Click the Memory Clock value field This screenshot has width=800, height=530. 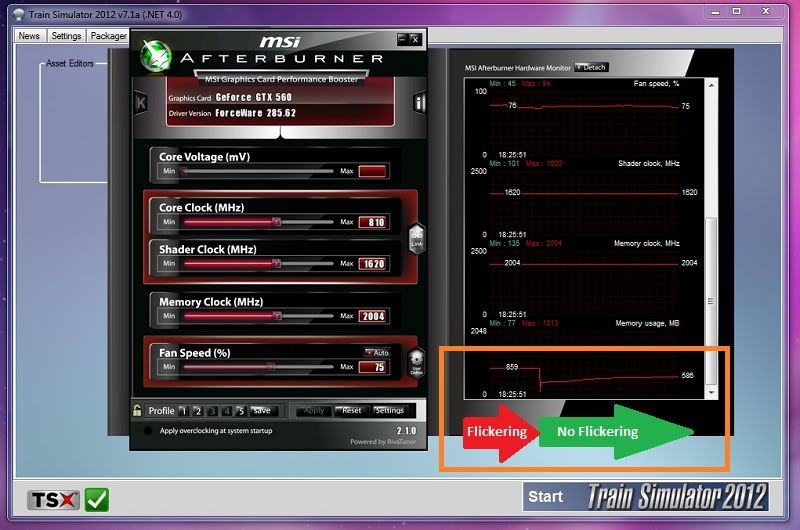point(372,316)
